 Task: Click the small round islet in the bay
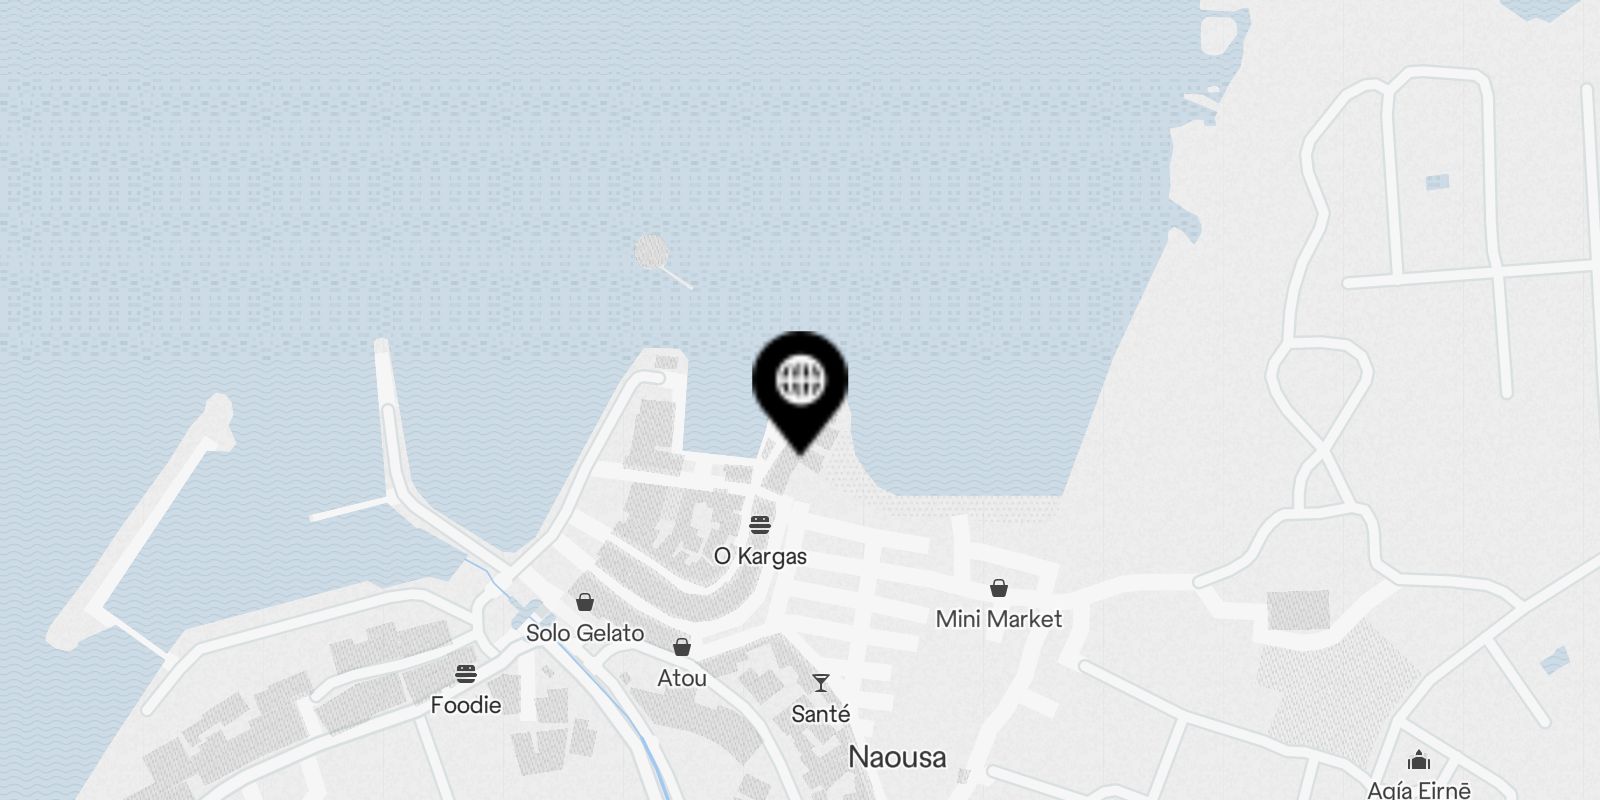click(x=651, y=251)
